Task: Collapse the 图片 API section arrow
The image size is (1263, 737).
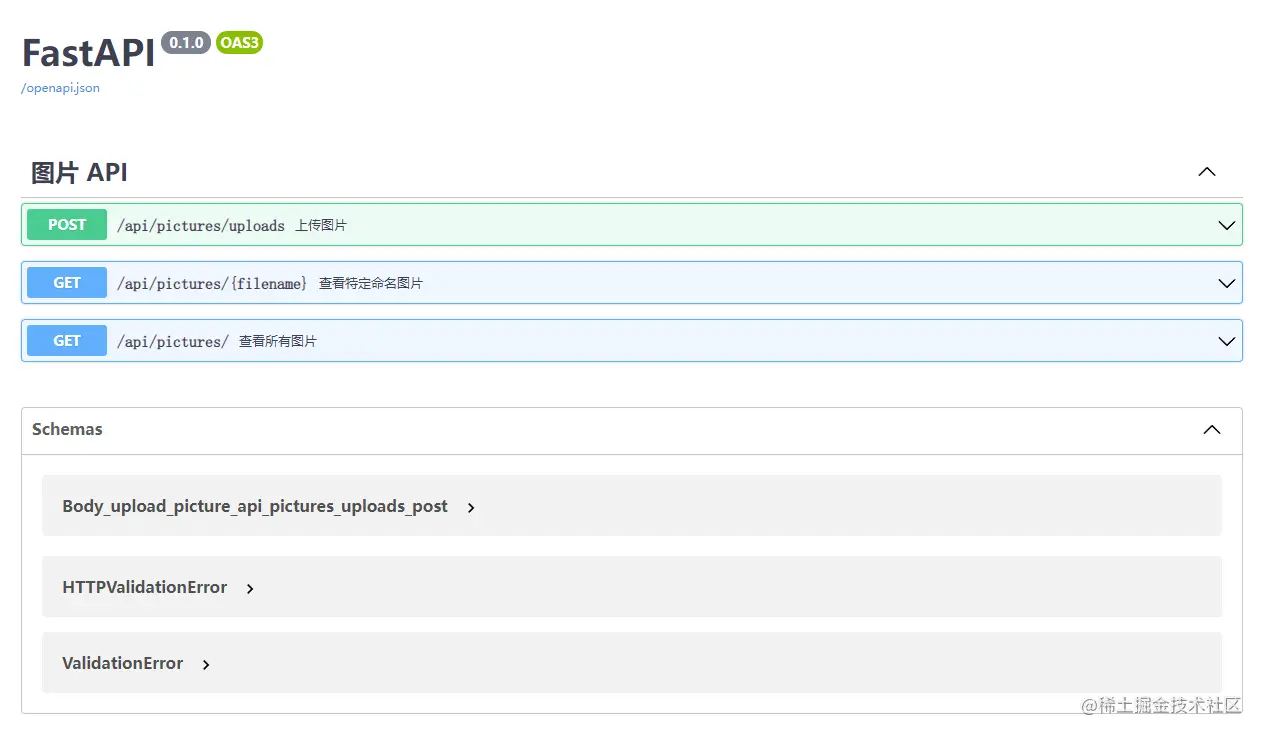Action: tap(1207, 172)
